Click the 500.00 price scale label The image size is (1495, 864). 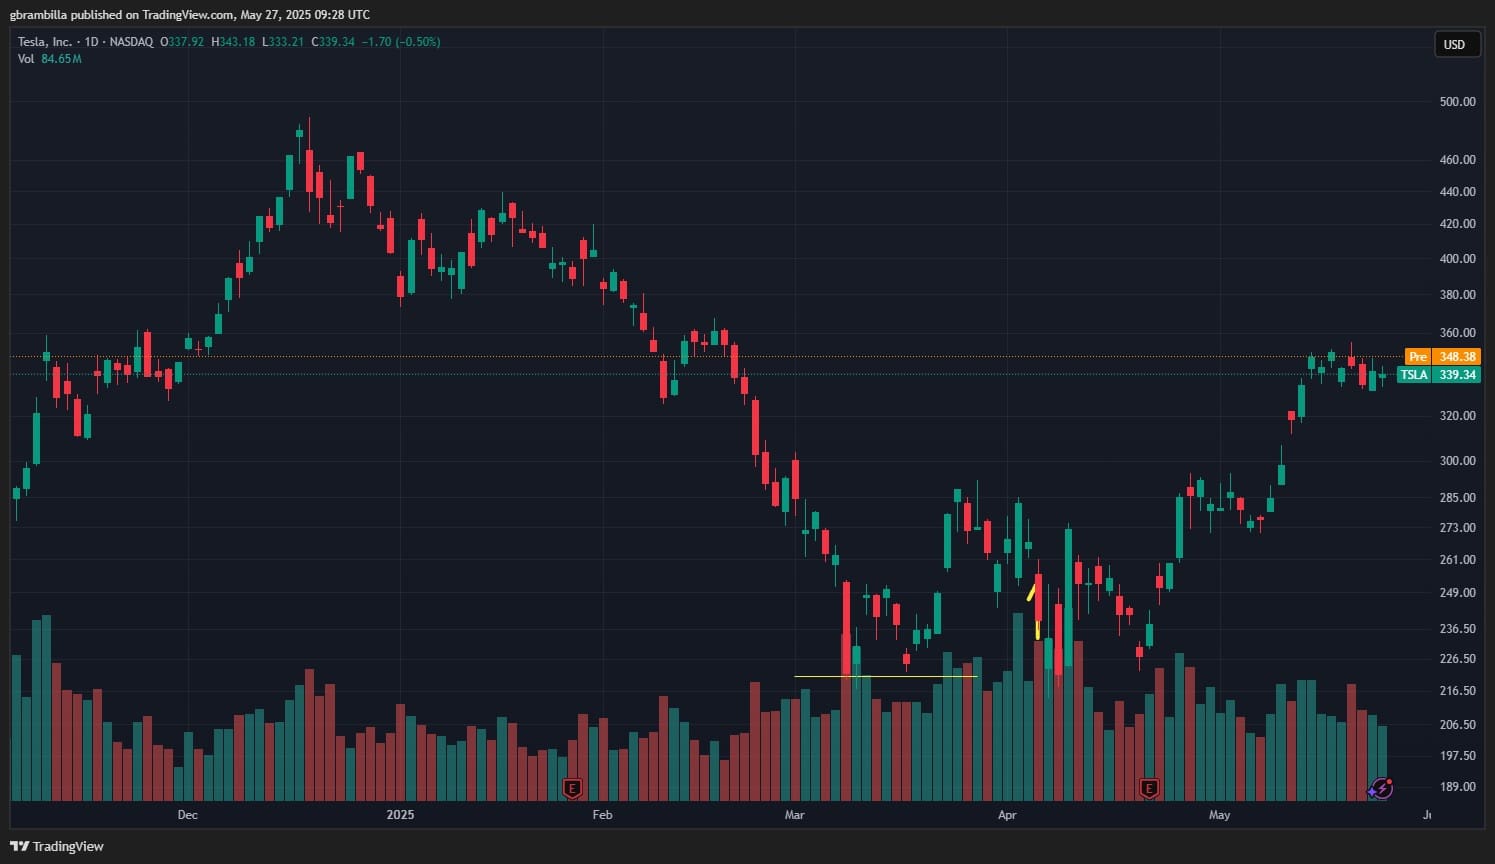tap(1457, 102)
